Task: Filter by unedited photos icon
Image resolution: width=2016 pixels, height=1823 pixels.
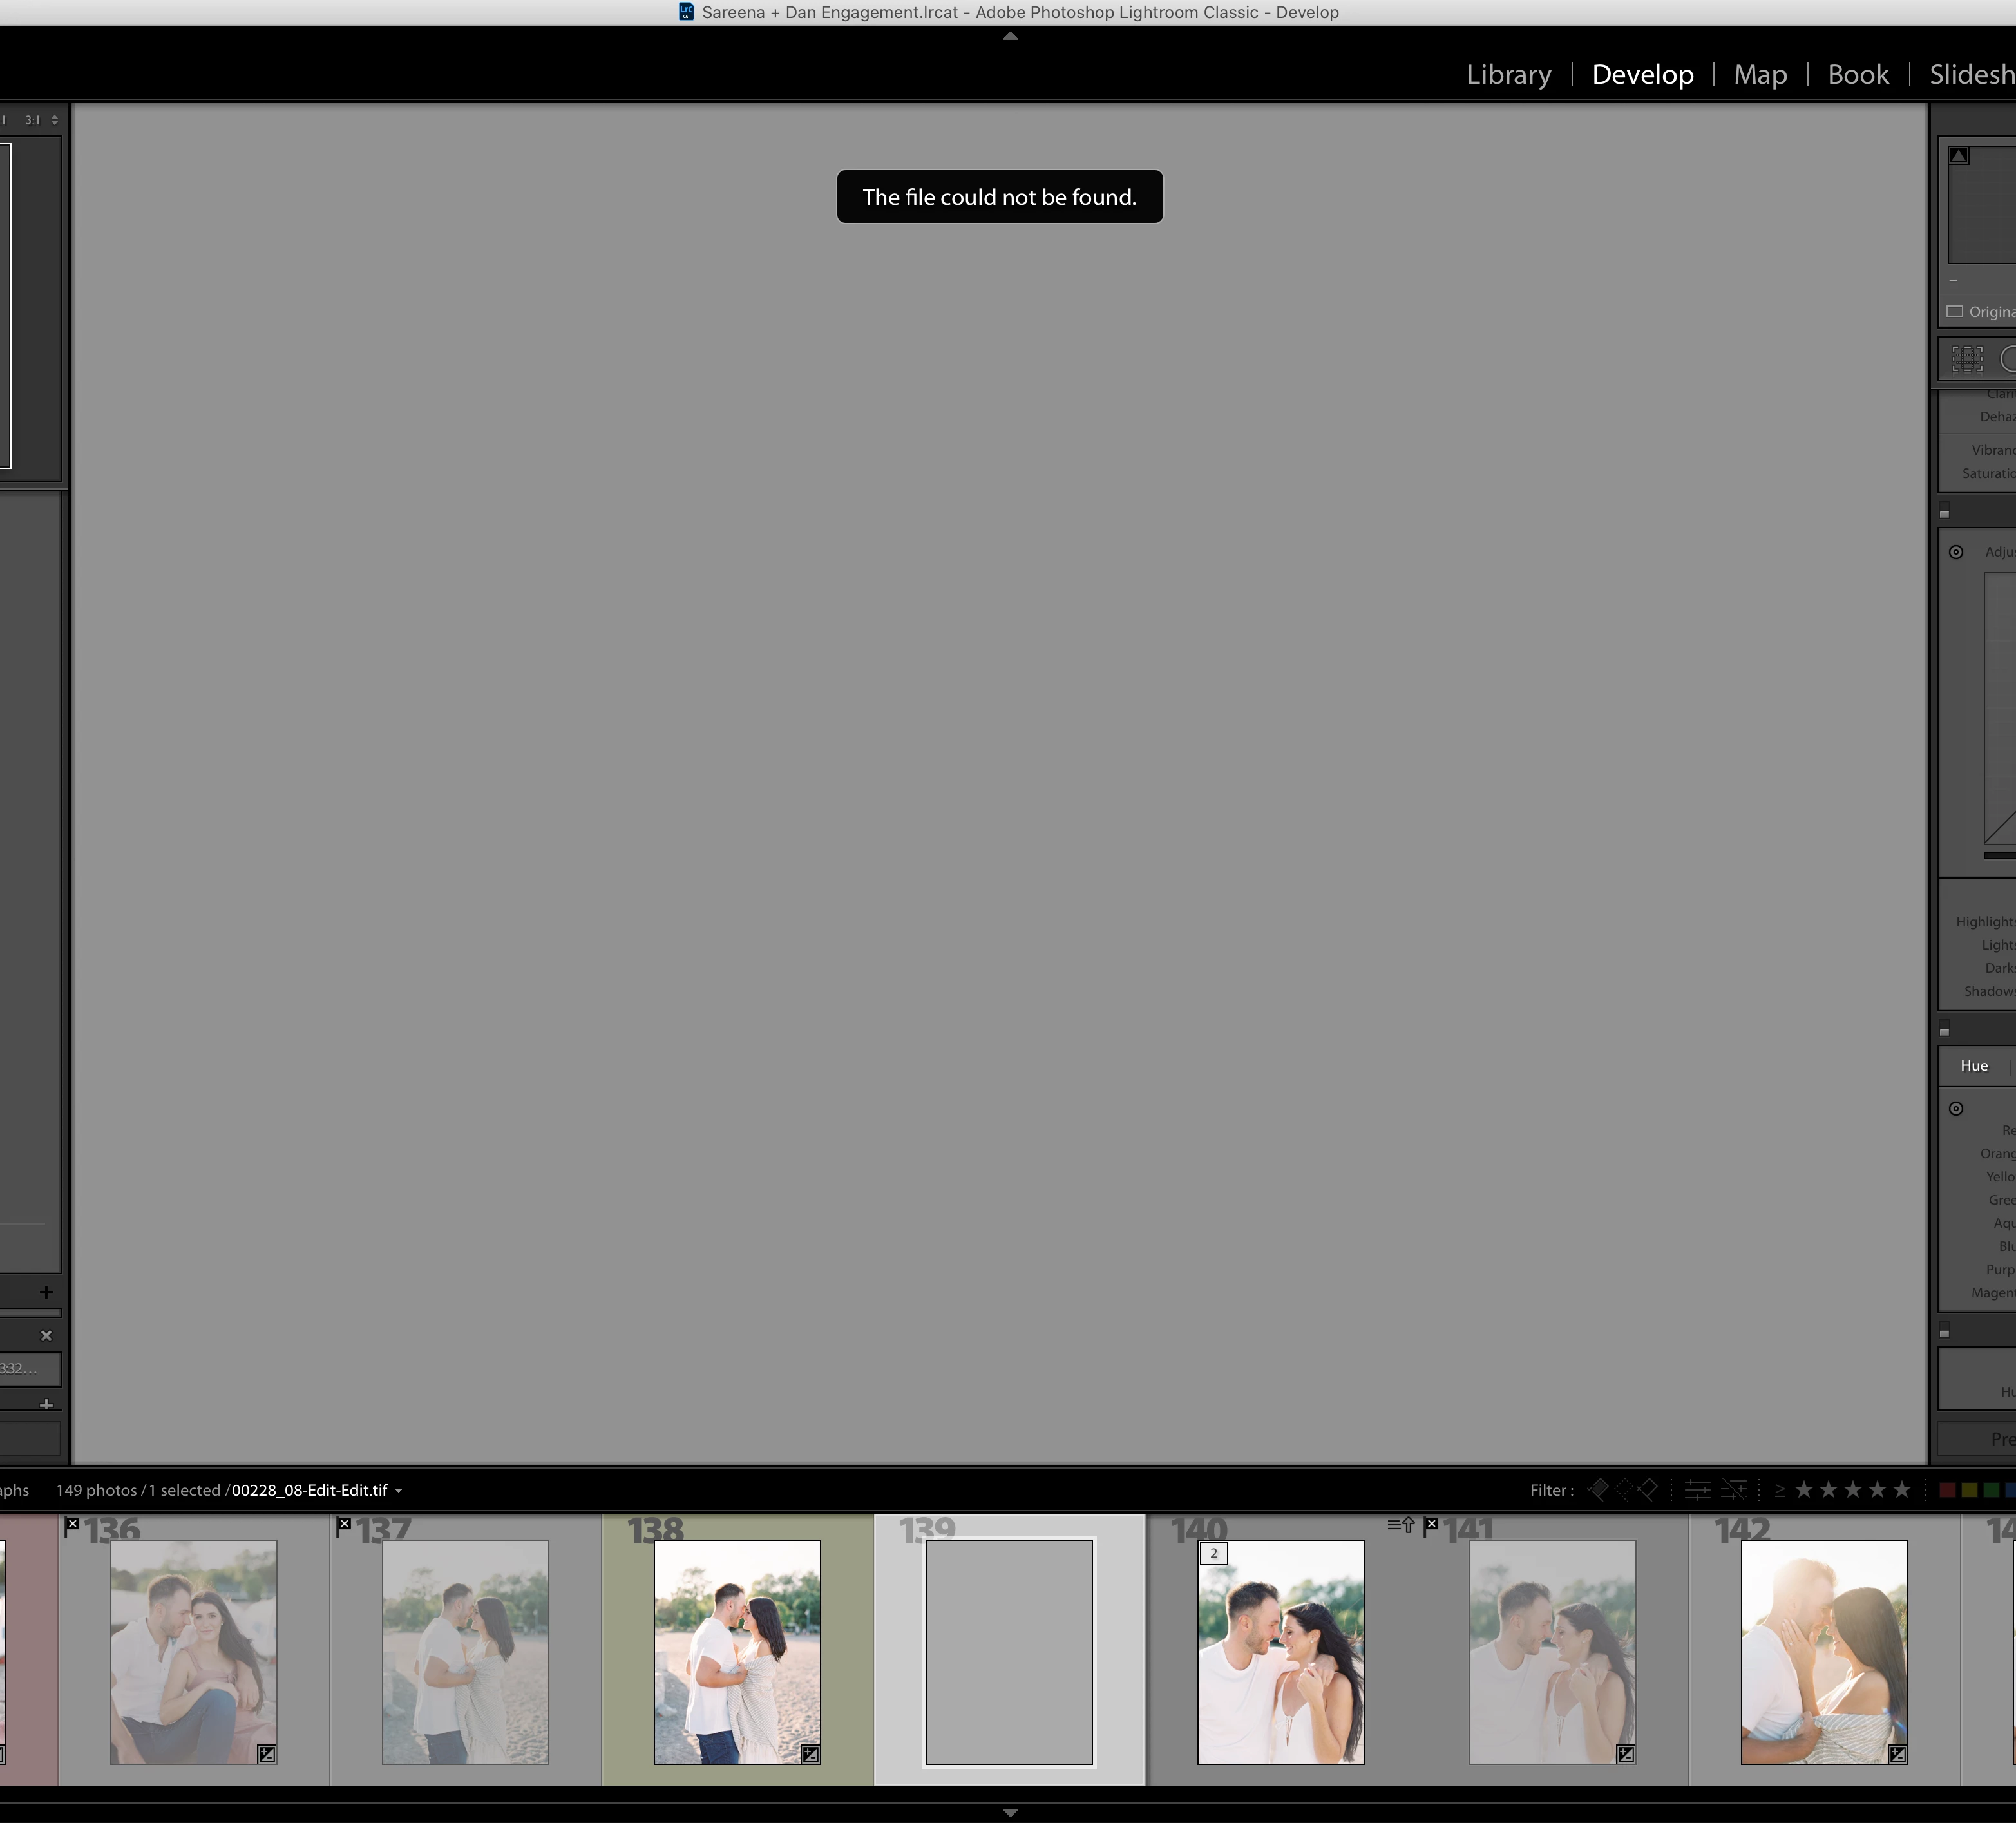Action: click(x=1733, y=1490)
